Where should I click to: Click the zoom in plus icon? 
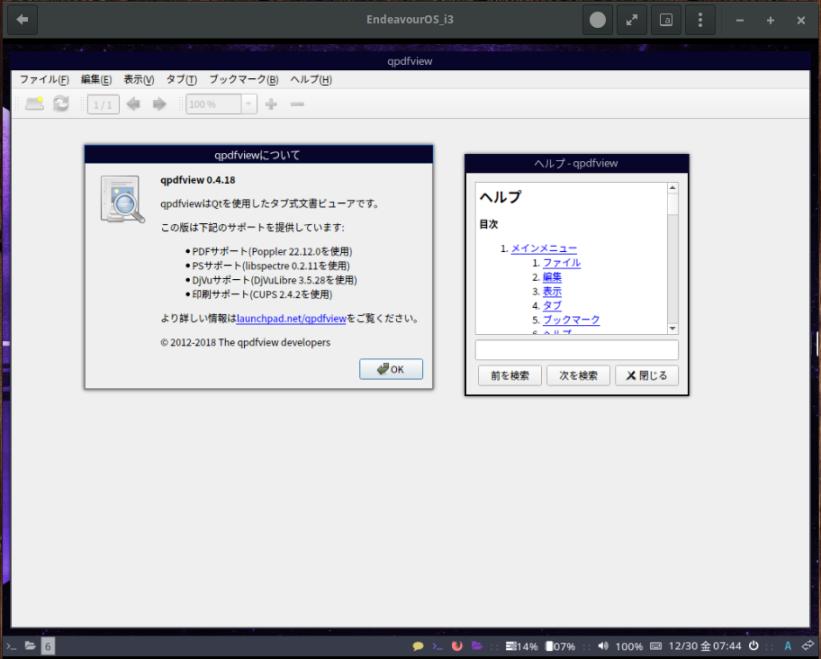[x=271, y=104]
